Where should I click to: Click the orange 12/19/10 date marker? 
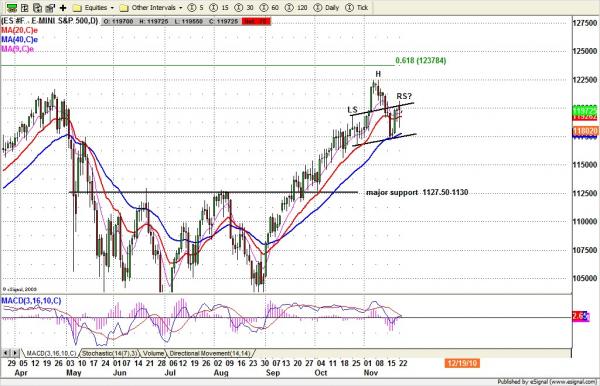coord(462,363)
